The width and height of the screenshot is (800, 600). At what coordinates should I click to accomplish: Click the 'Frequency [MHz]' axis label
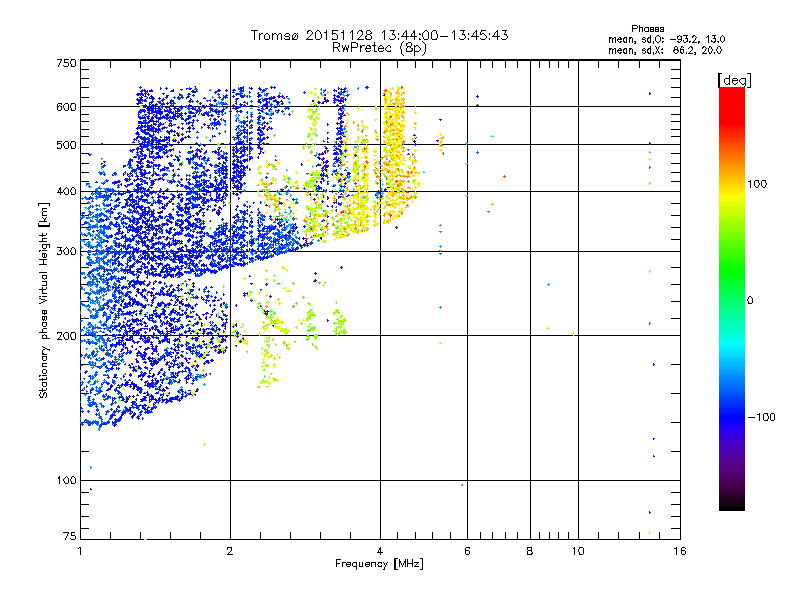pos(379,564)
